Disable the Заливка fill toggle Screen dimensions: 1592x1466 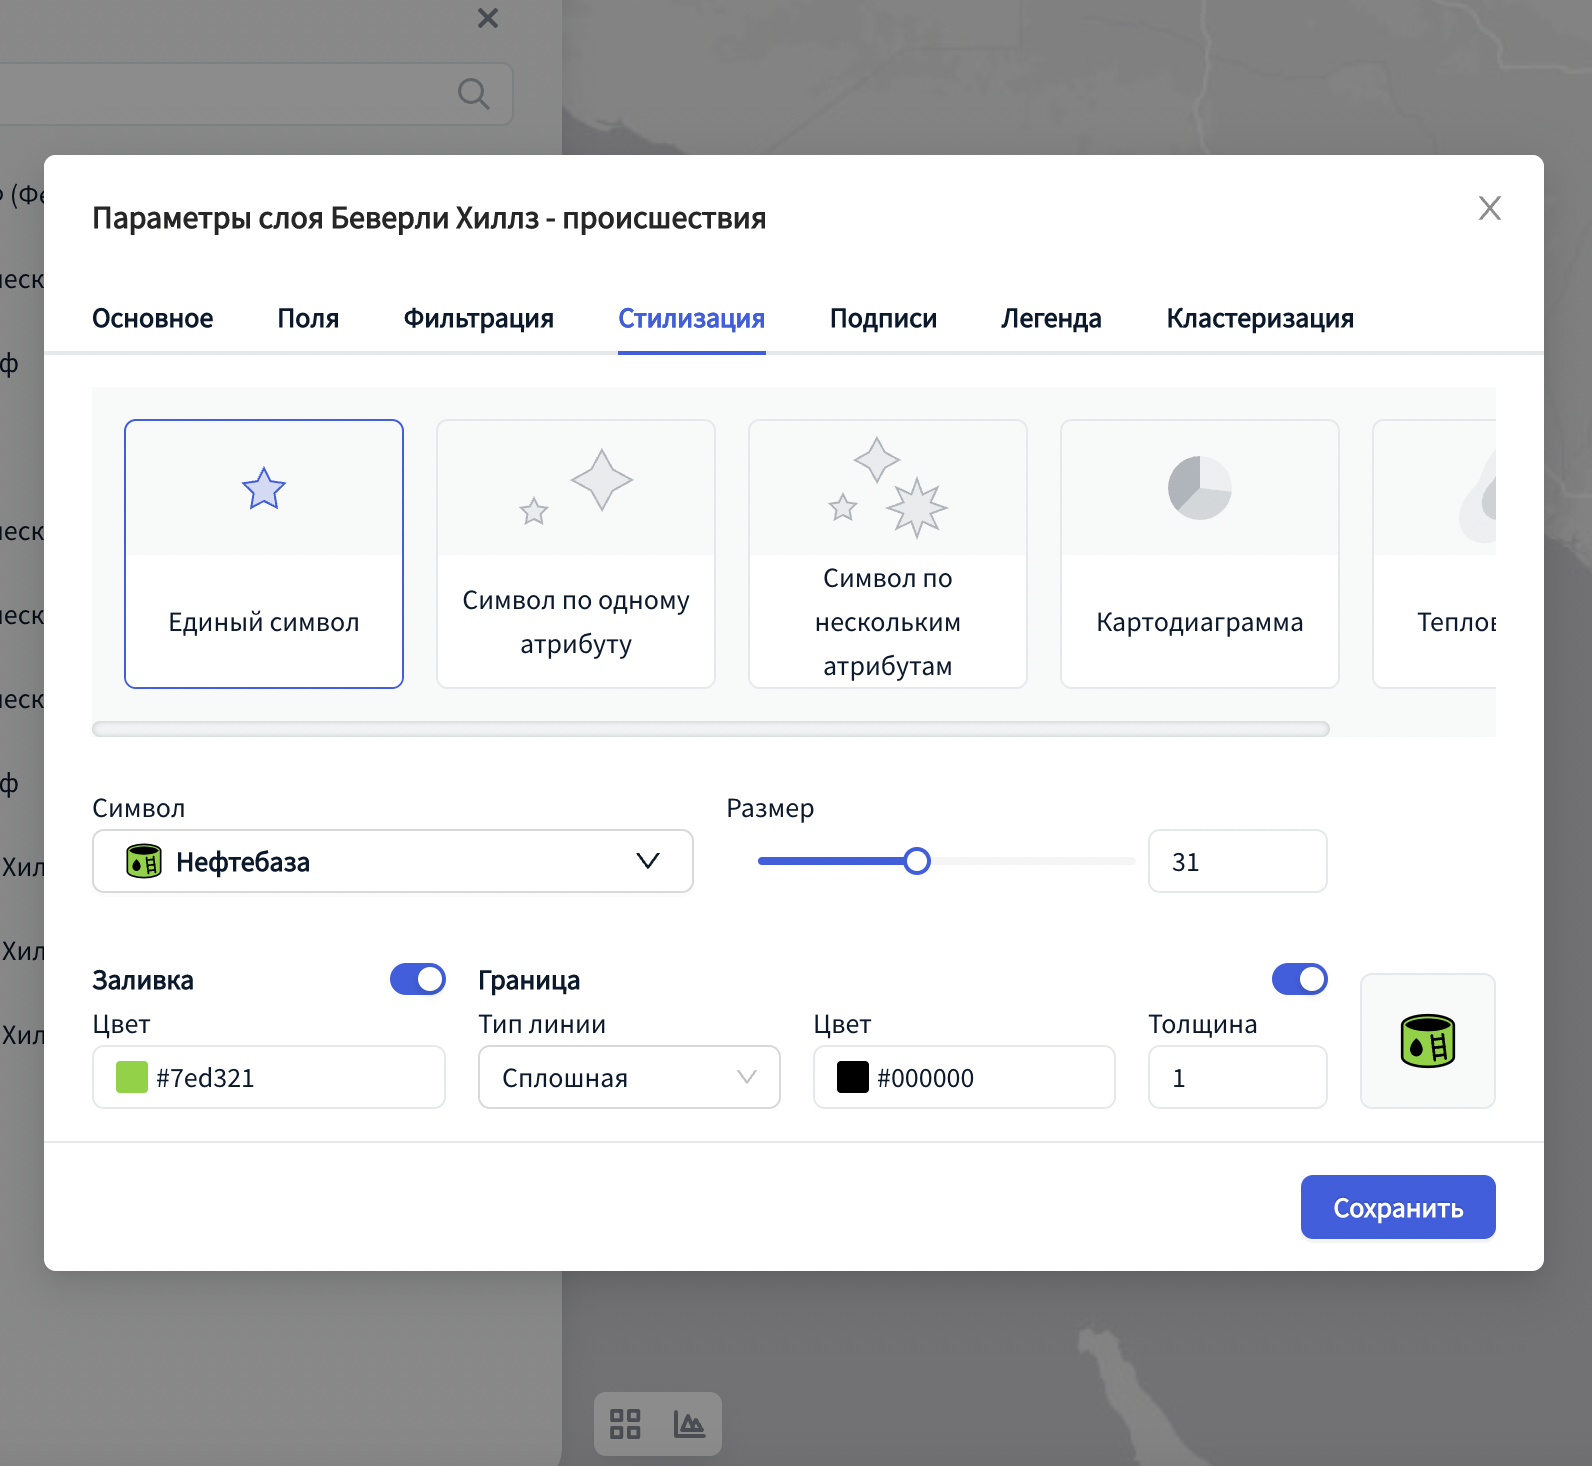(x=418, y=979)
